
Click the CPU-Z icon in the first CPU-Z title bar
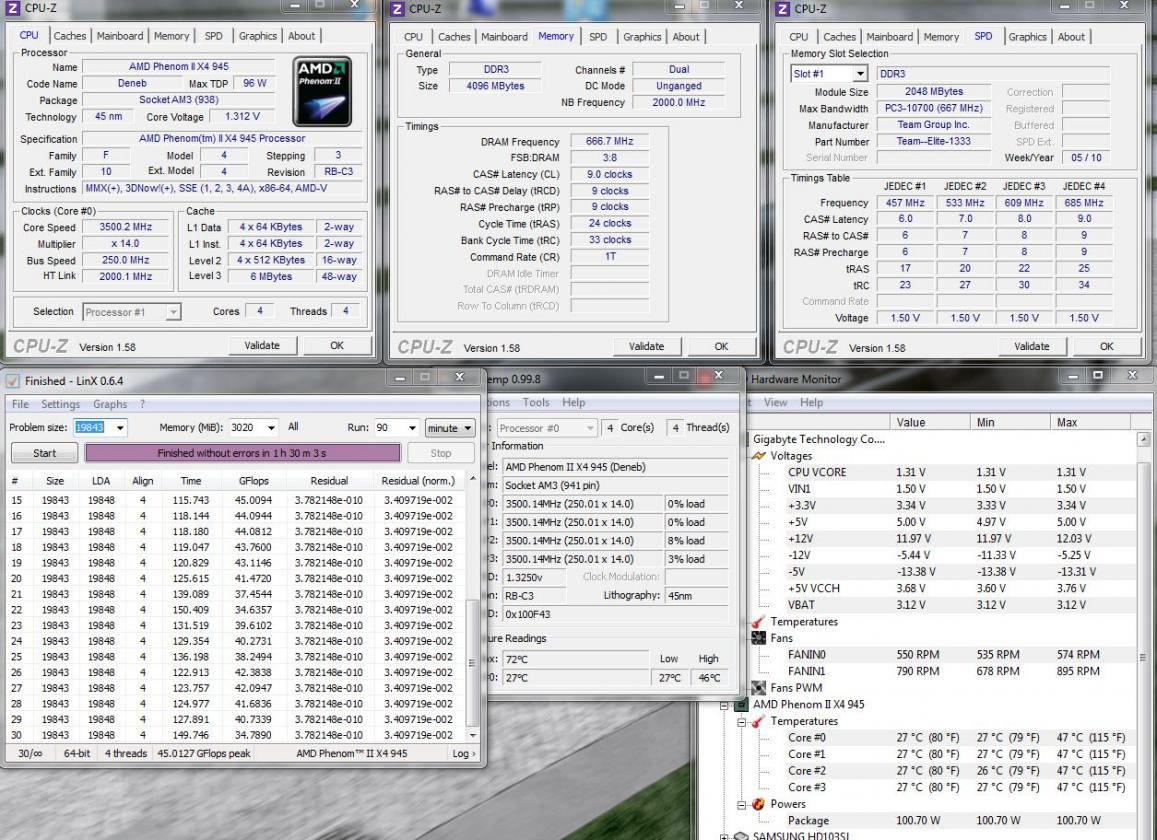[13, 8]
